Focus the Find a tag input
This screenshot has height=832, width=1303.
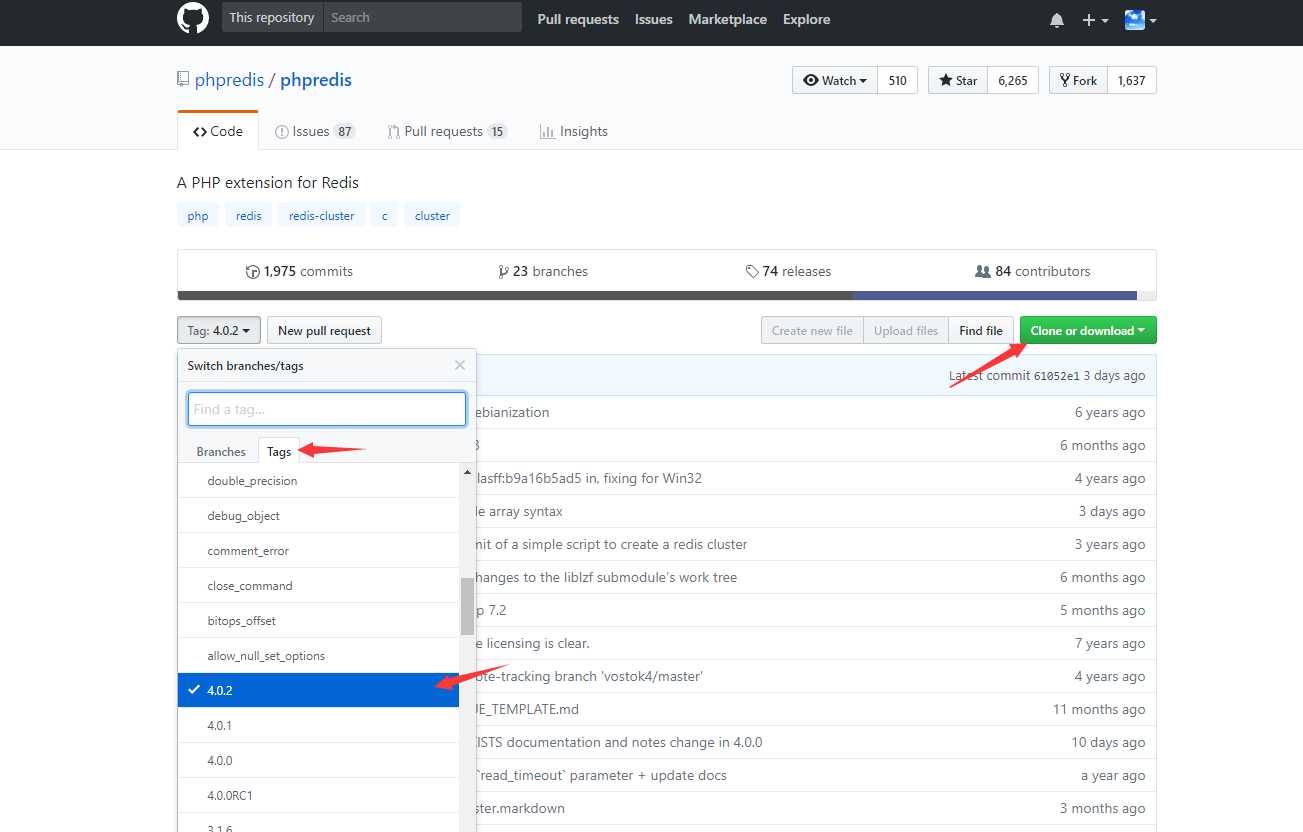coord(327,409)
